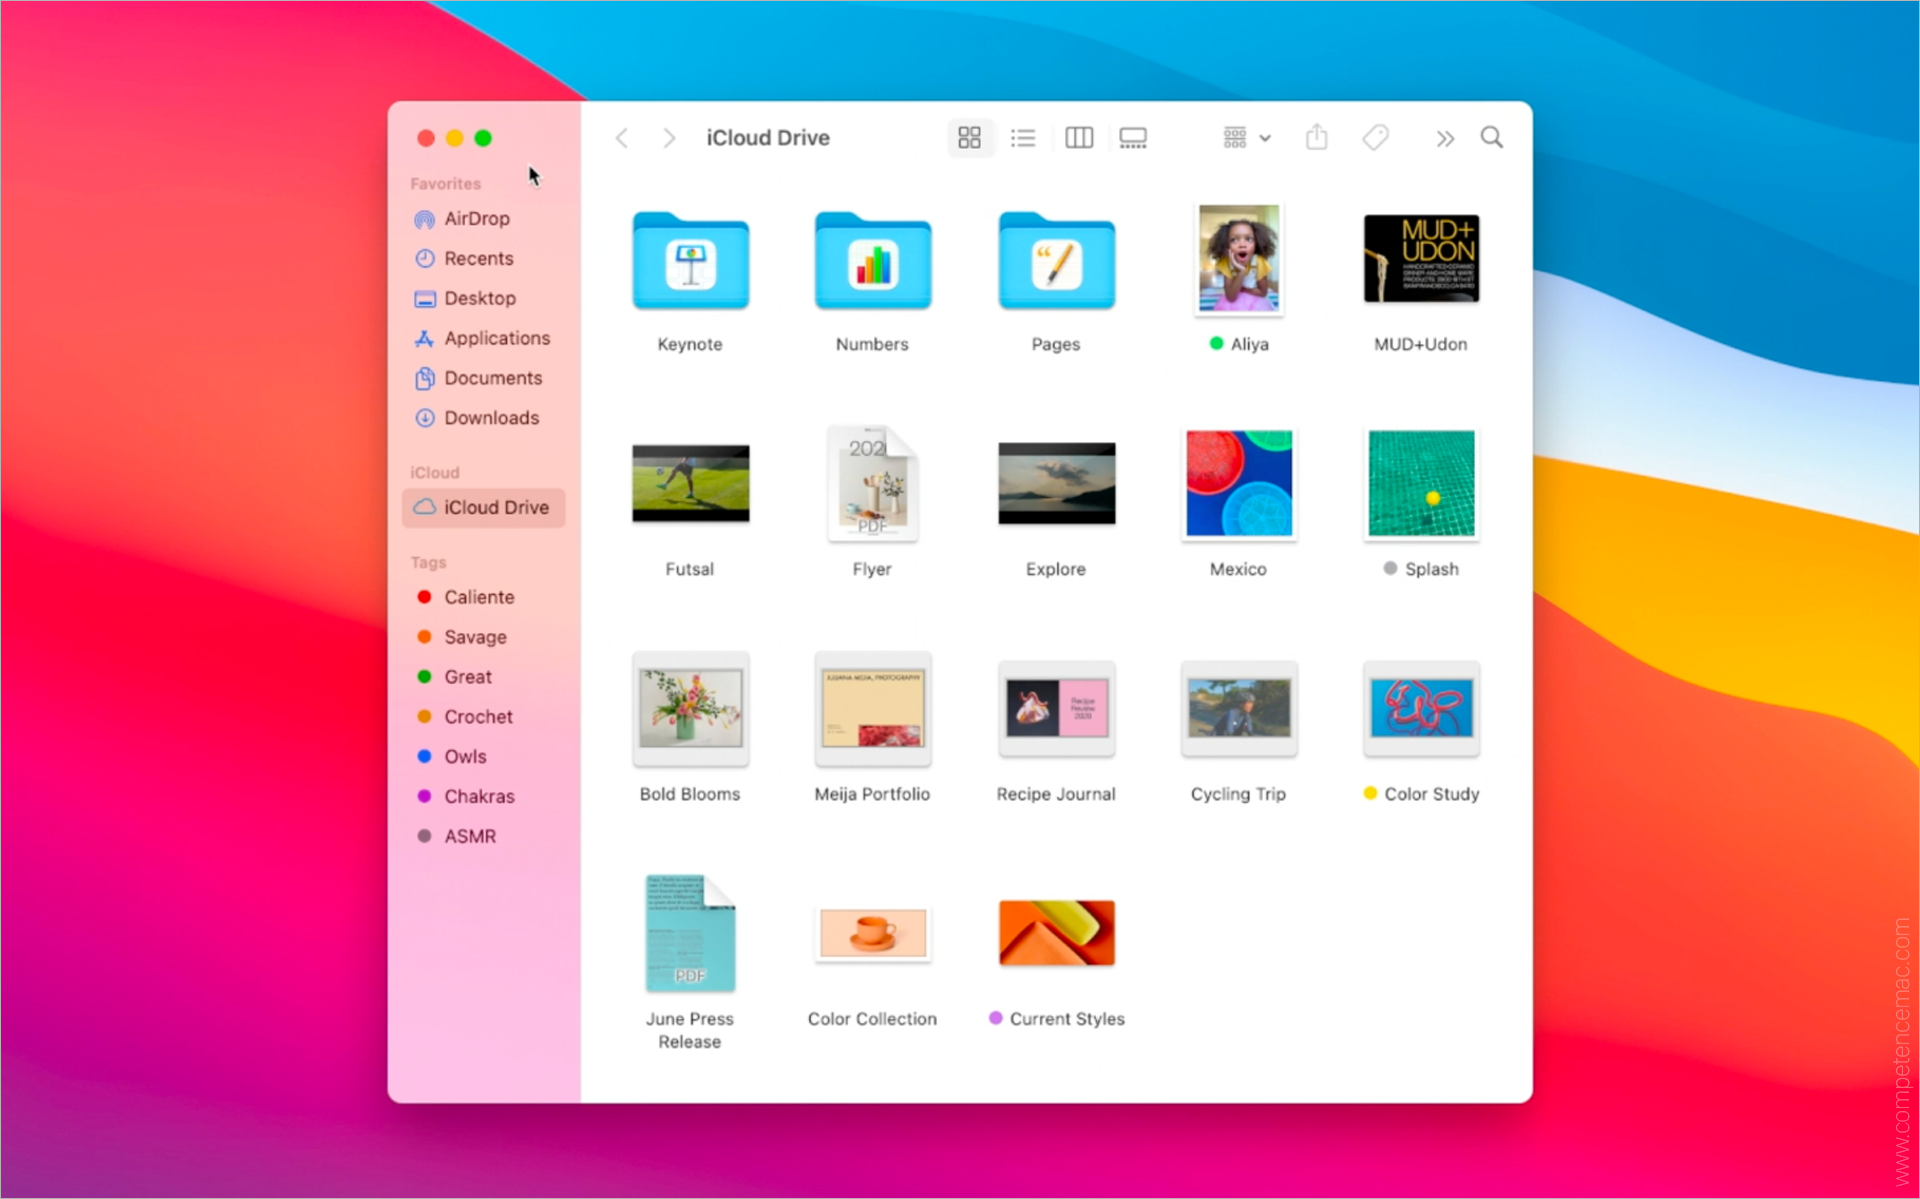Switch to column view layout
The width and height of the screenshot is (1920, 1199).
click(x=1078, y=138)
